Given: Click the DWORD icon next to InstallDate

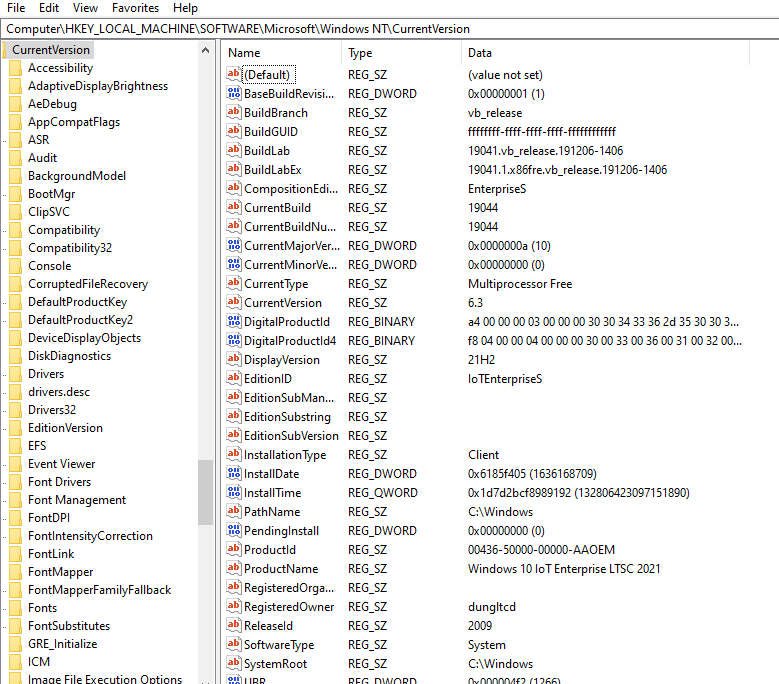Looking at the screenshot, I should 234,473.
